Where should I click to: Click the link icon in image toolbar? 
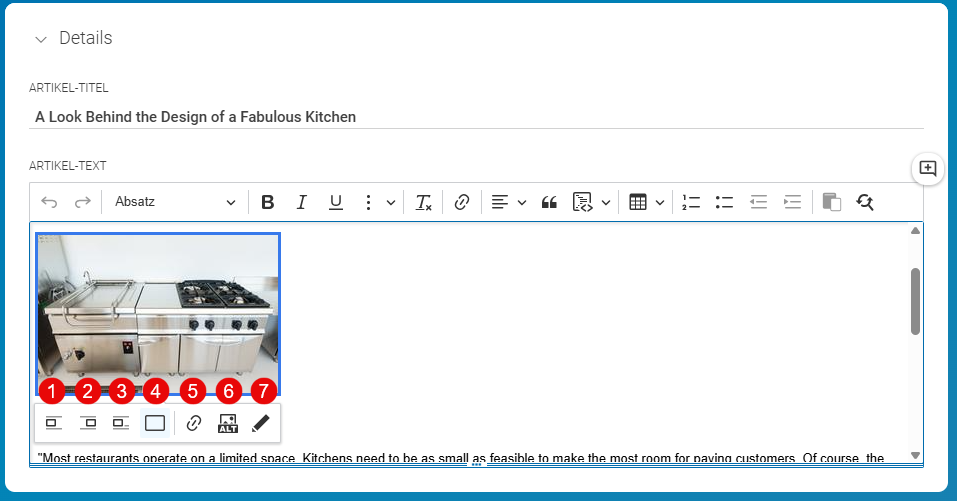coord(193,423)
